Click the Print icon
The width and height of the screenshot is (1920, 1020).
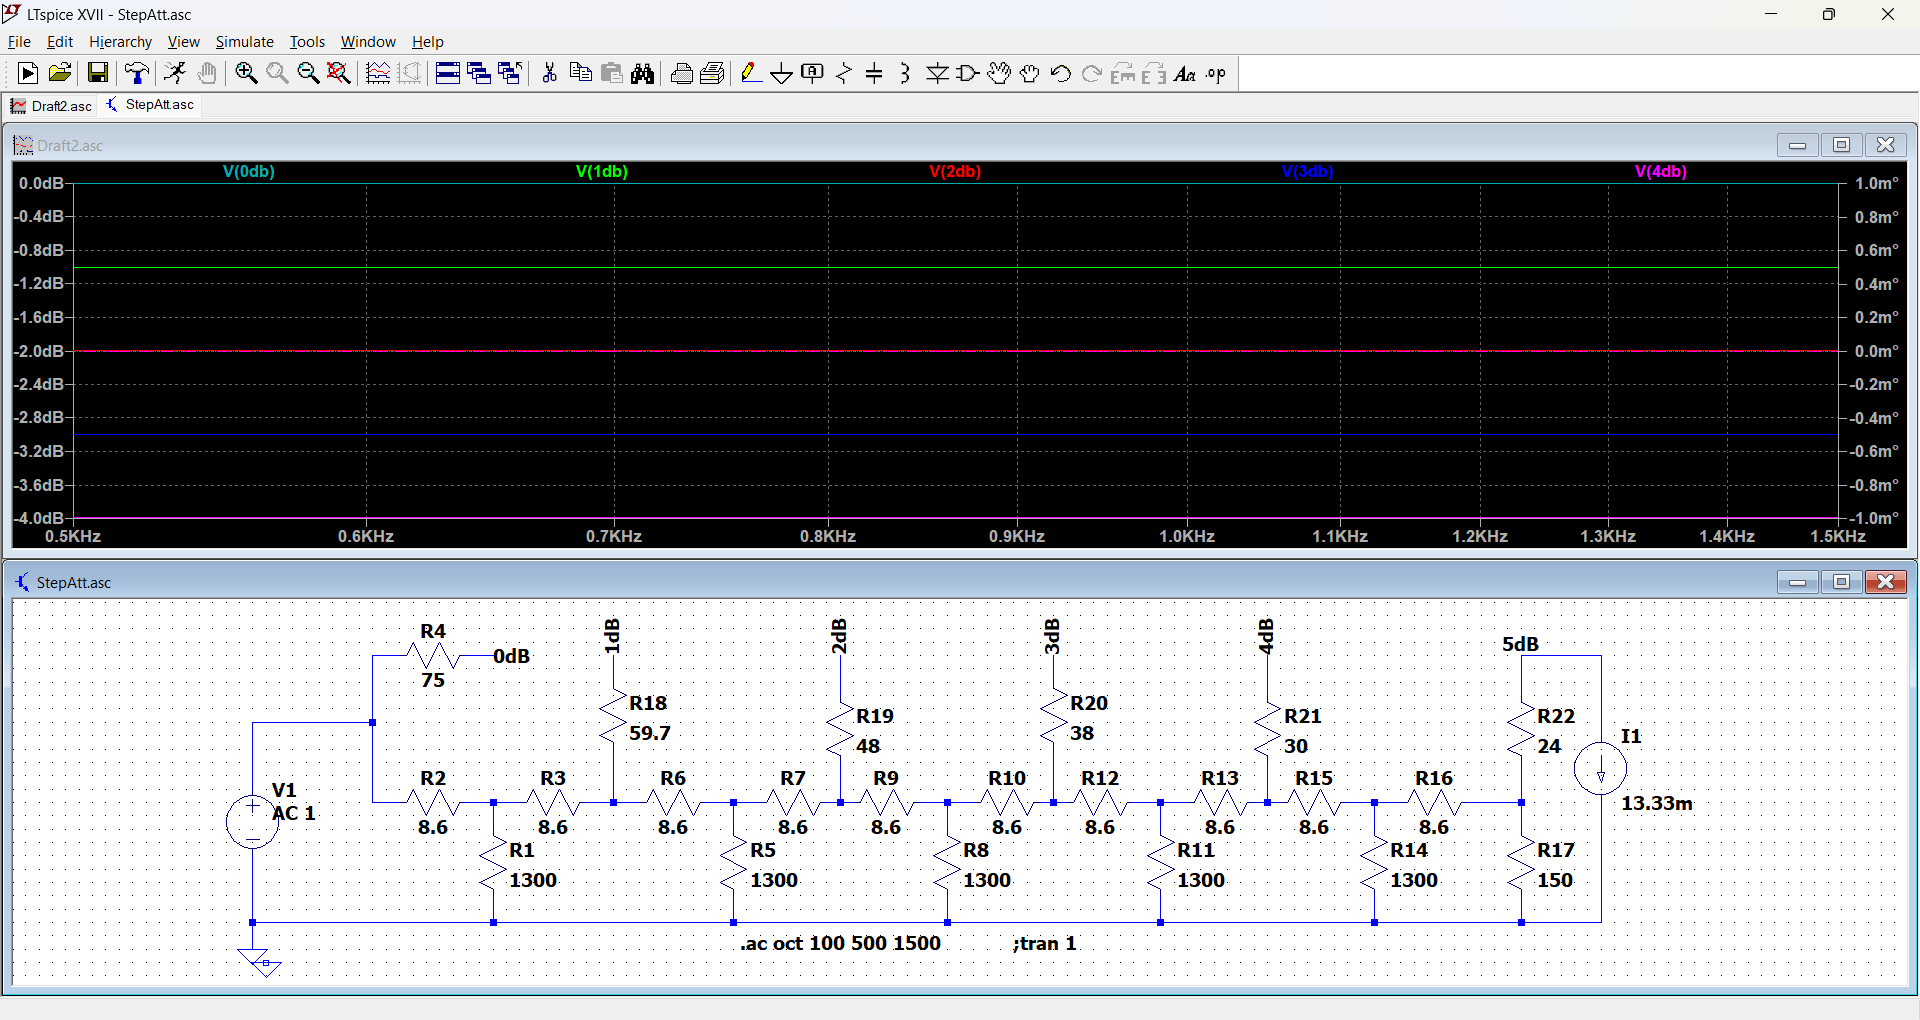713,73
